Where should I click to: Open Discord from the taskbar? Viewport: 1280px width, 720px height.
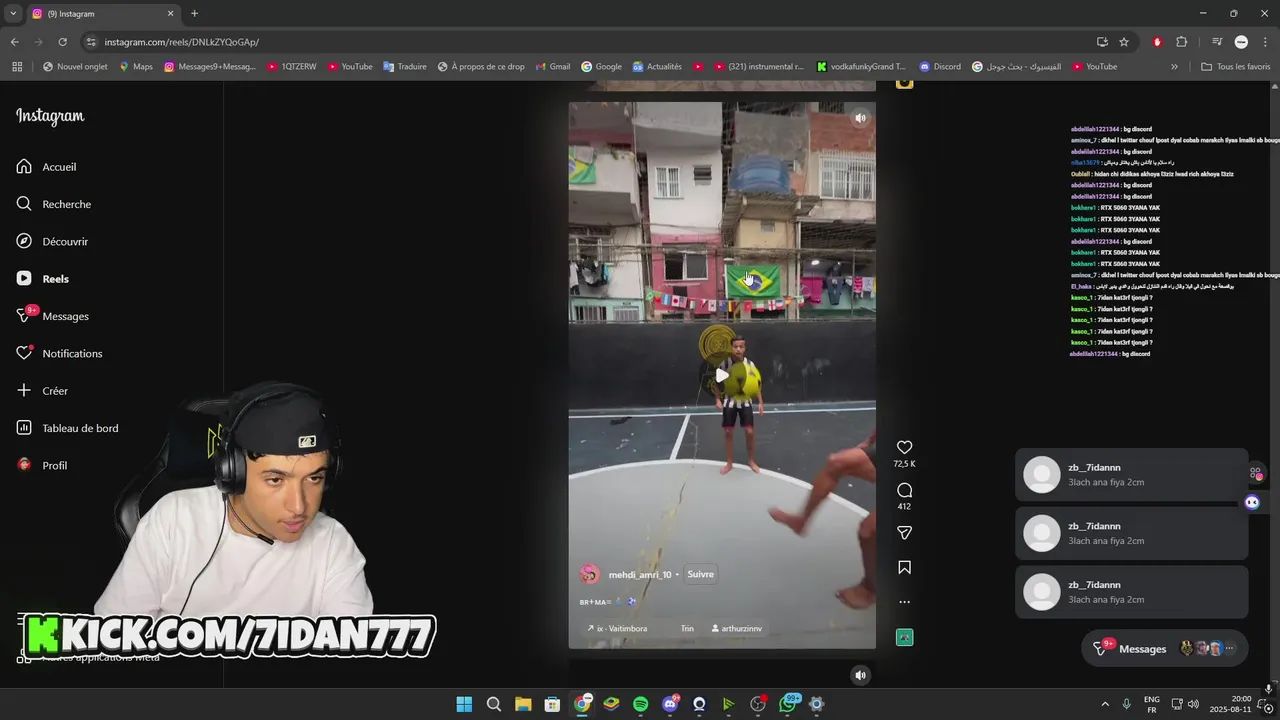(670, 704)
